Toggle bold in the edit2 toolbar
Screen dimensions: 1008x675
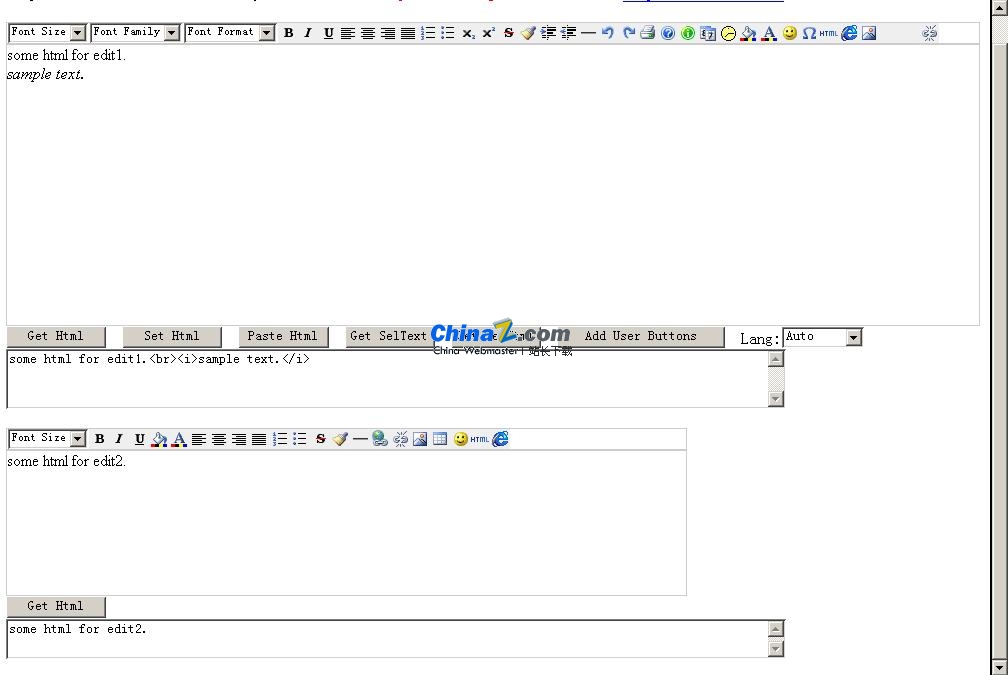click(100, 439)
